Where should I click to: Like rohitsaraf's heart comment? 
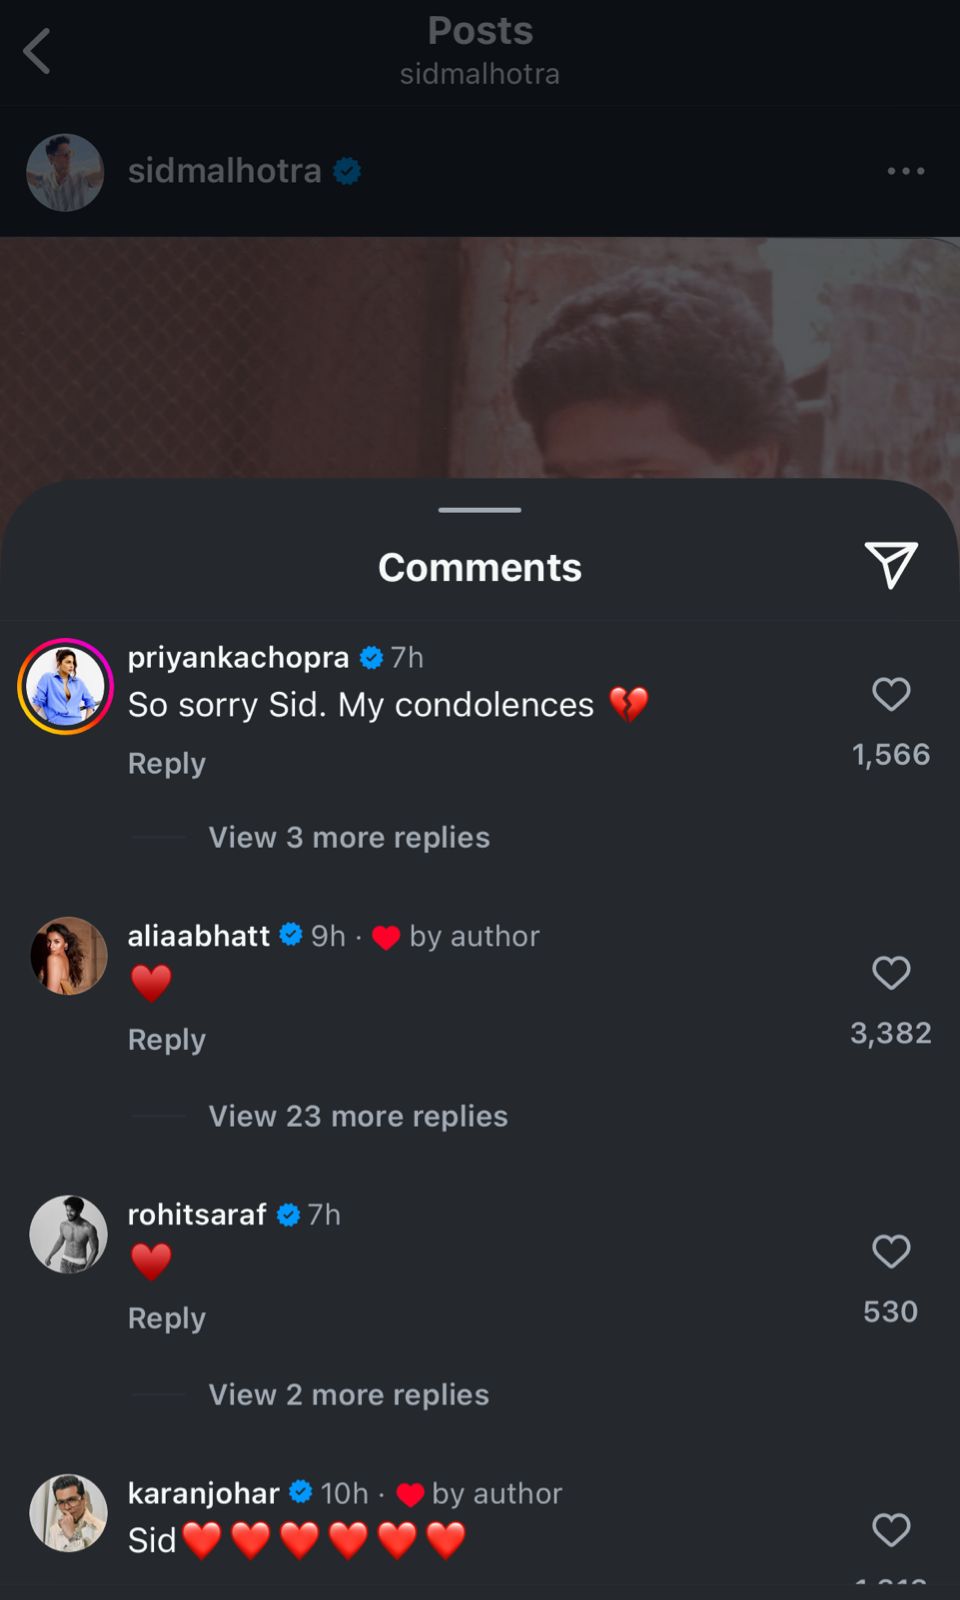tap(890, 1251)
